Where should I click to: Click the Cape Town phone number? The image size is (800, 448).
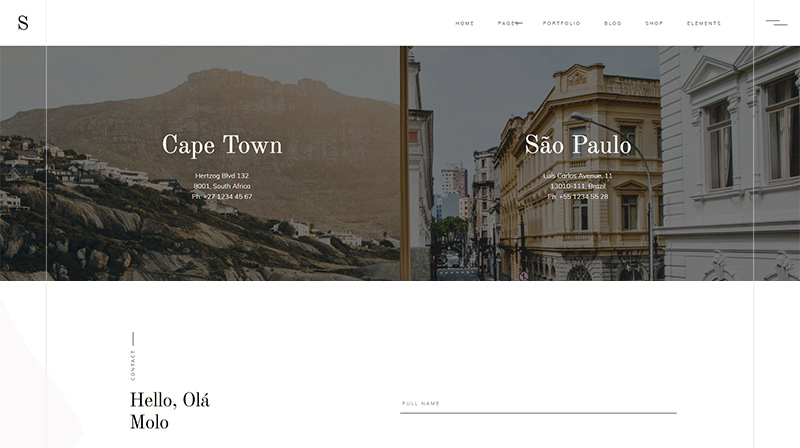[x=222, y=197]
